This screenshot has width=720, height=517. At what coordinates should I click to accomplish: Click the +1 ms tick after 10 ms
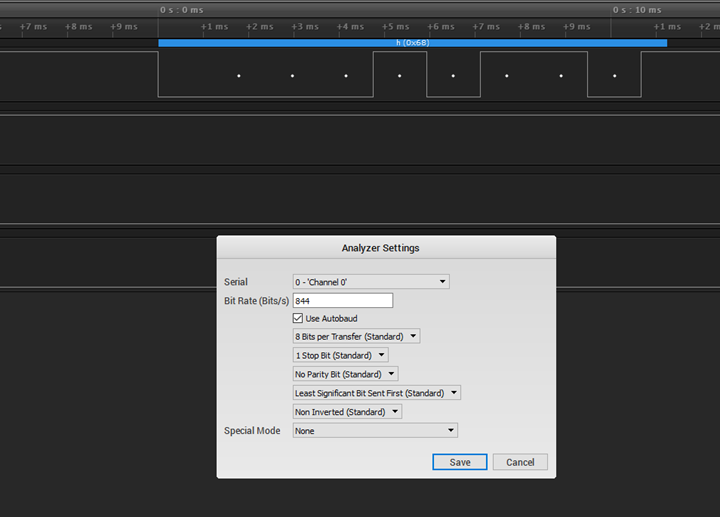667,27
